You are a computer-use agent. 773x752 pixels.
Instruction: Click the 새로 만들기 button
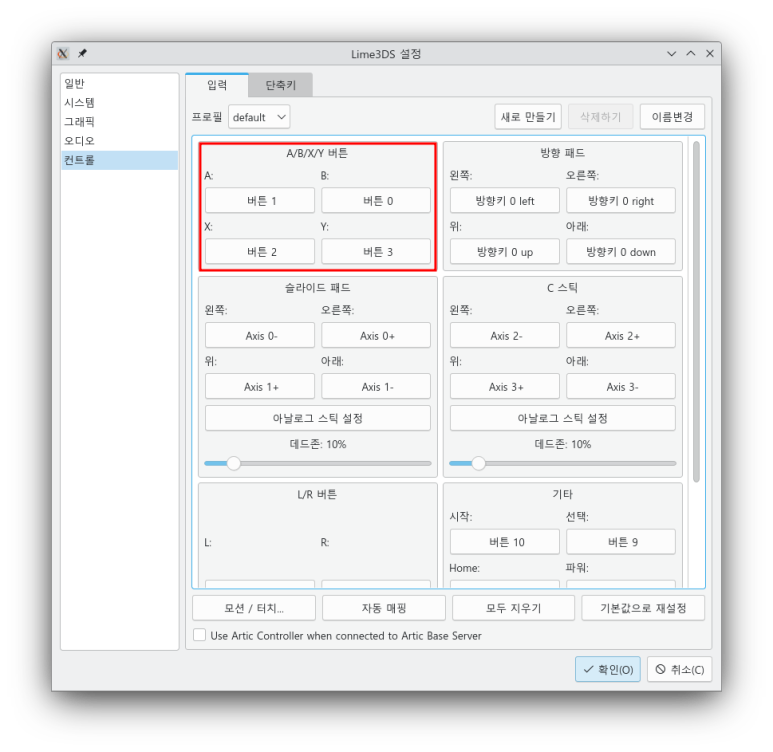(x=528, y=117)
